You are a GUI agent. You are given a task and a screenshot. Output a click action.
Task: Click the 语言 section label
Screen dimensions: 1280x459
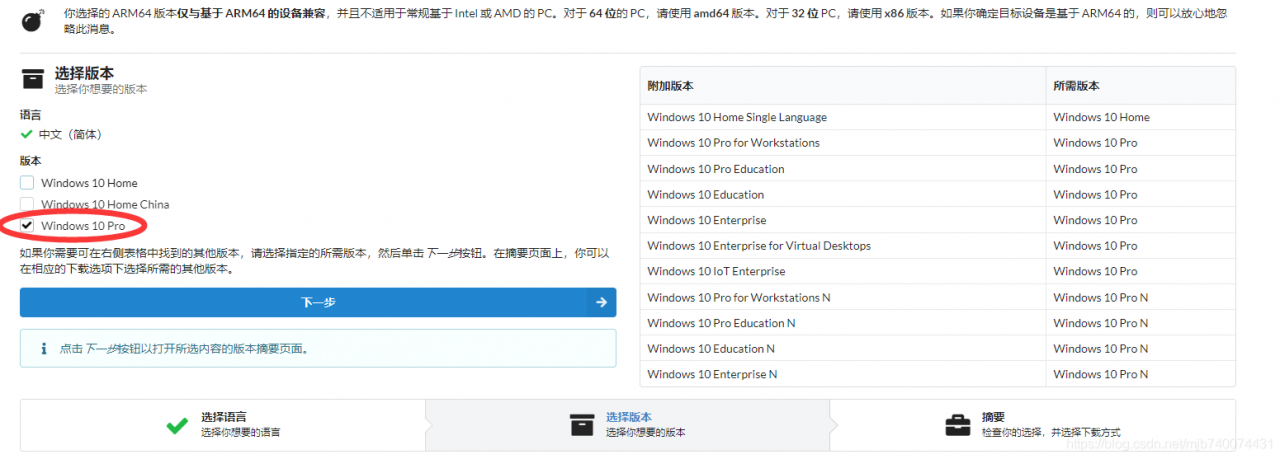[x=31, y=115]
